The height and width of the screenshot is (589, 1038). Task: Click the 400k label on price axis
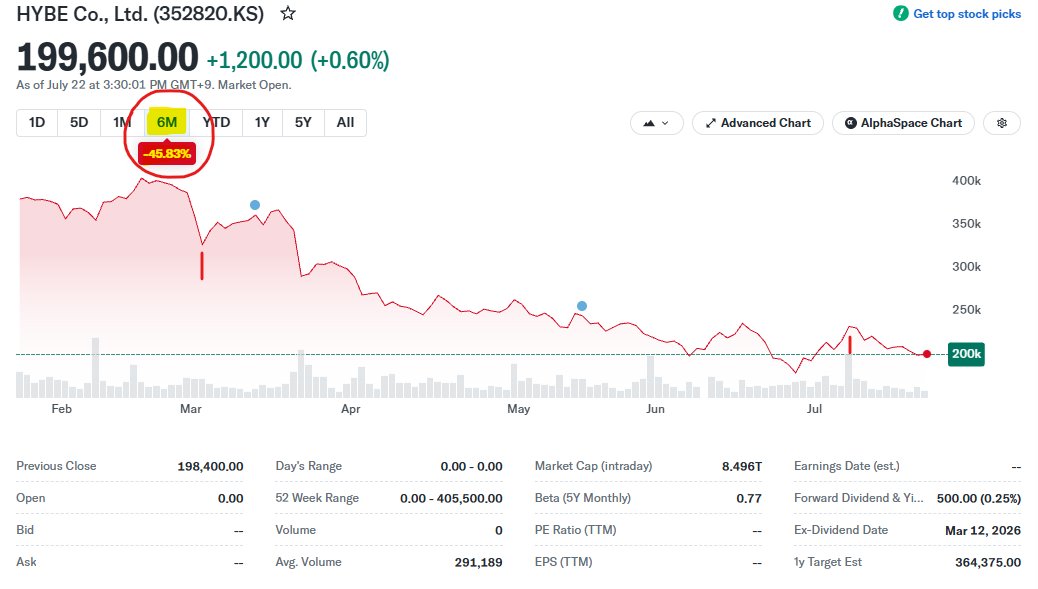click(967, 181)
